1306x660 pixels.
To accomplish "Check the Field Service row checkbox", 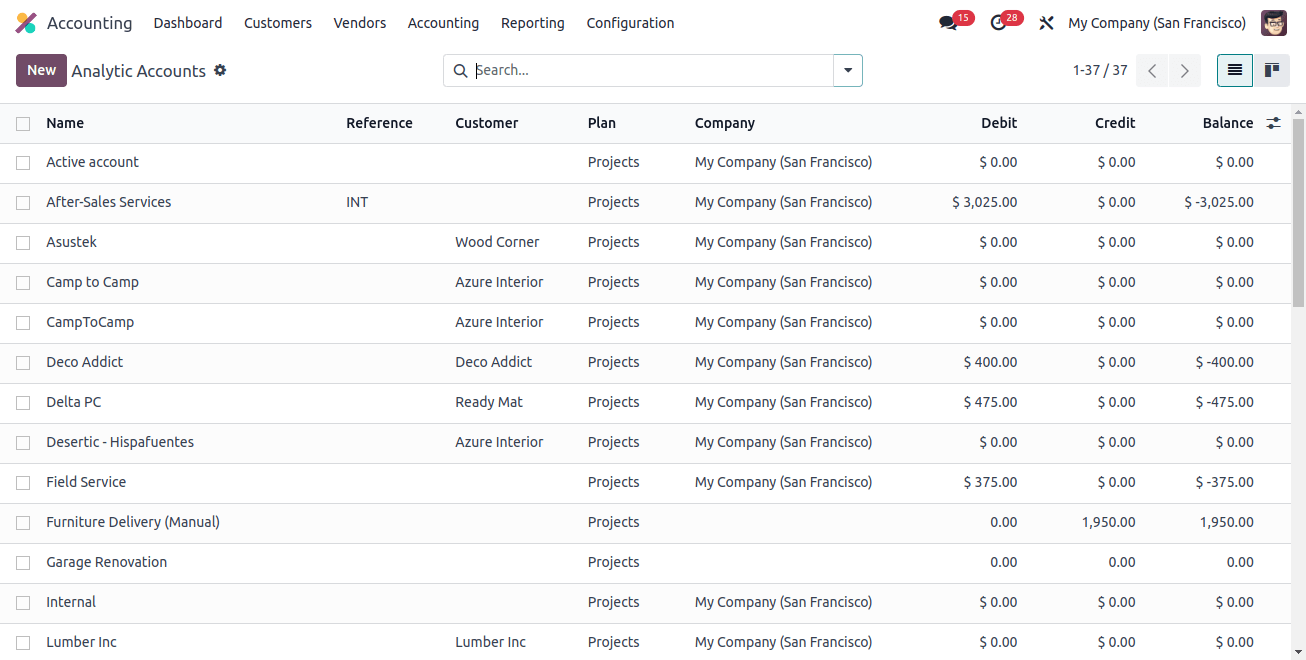I will [x=23, y=483].
